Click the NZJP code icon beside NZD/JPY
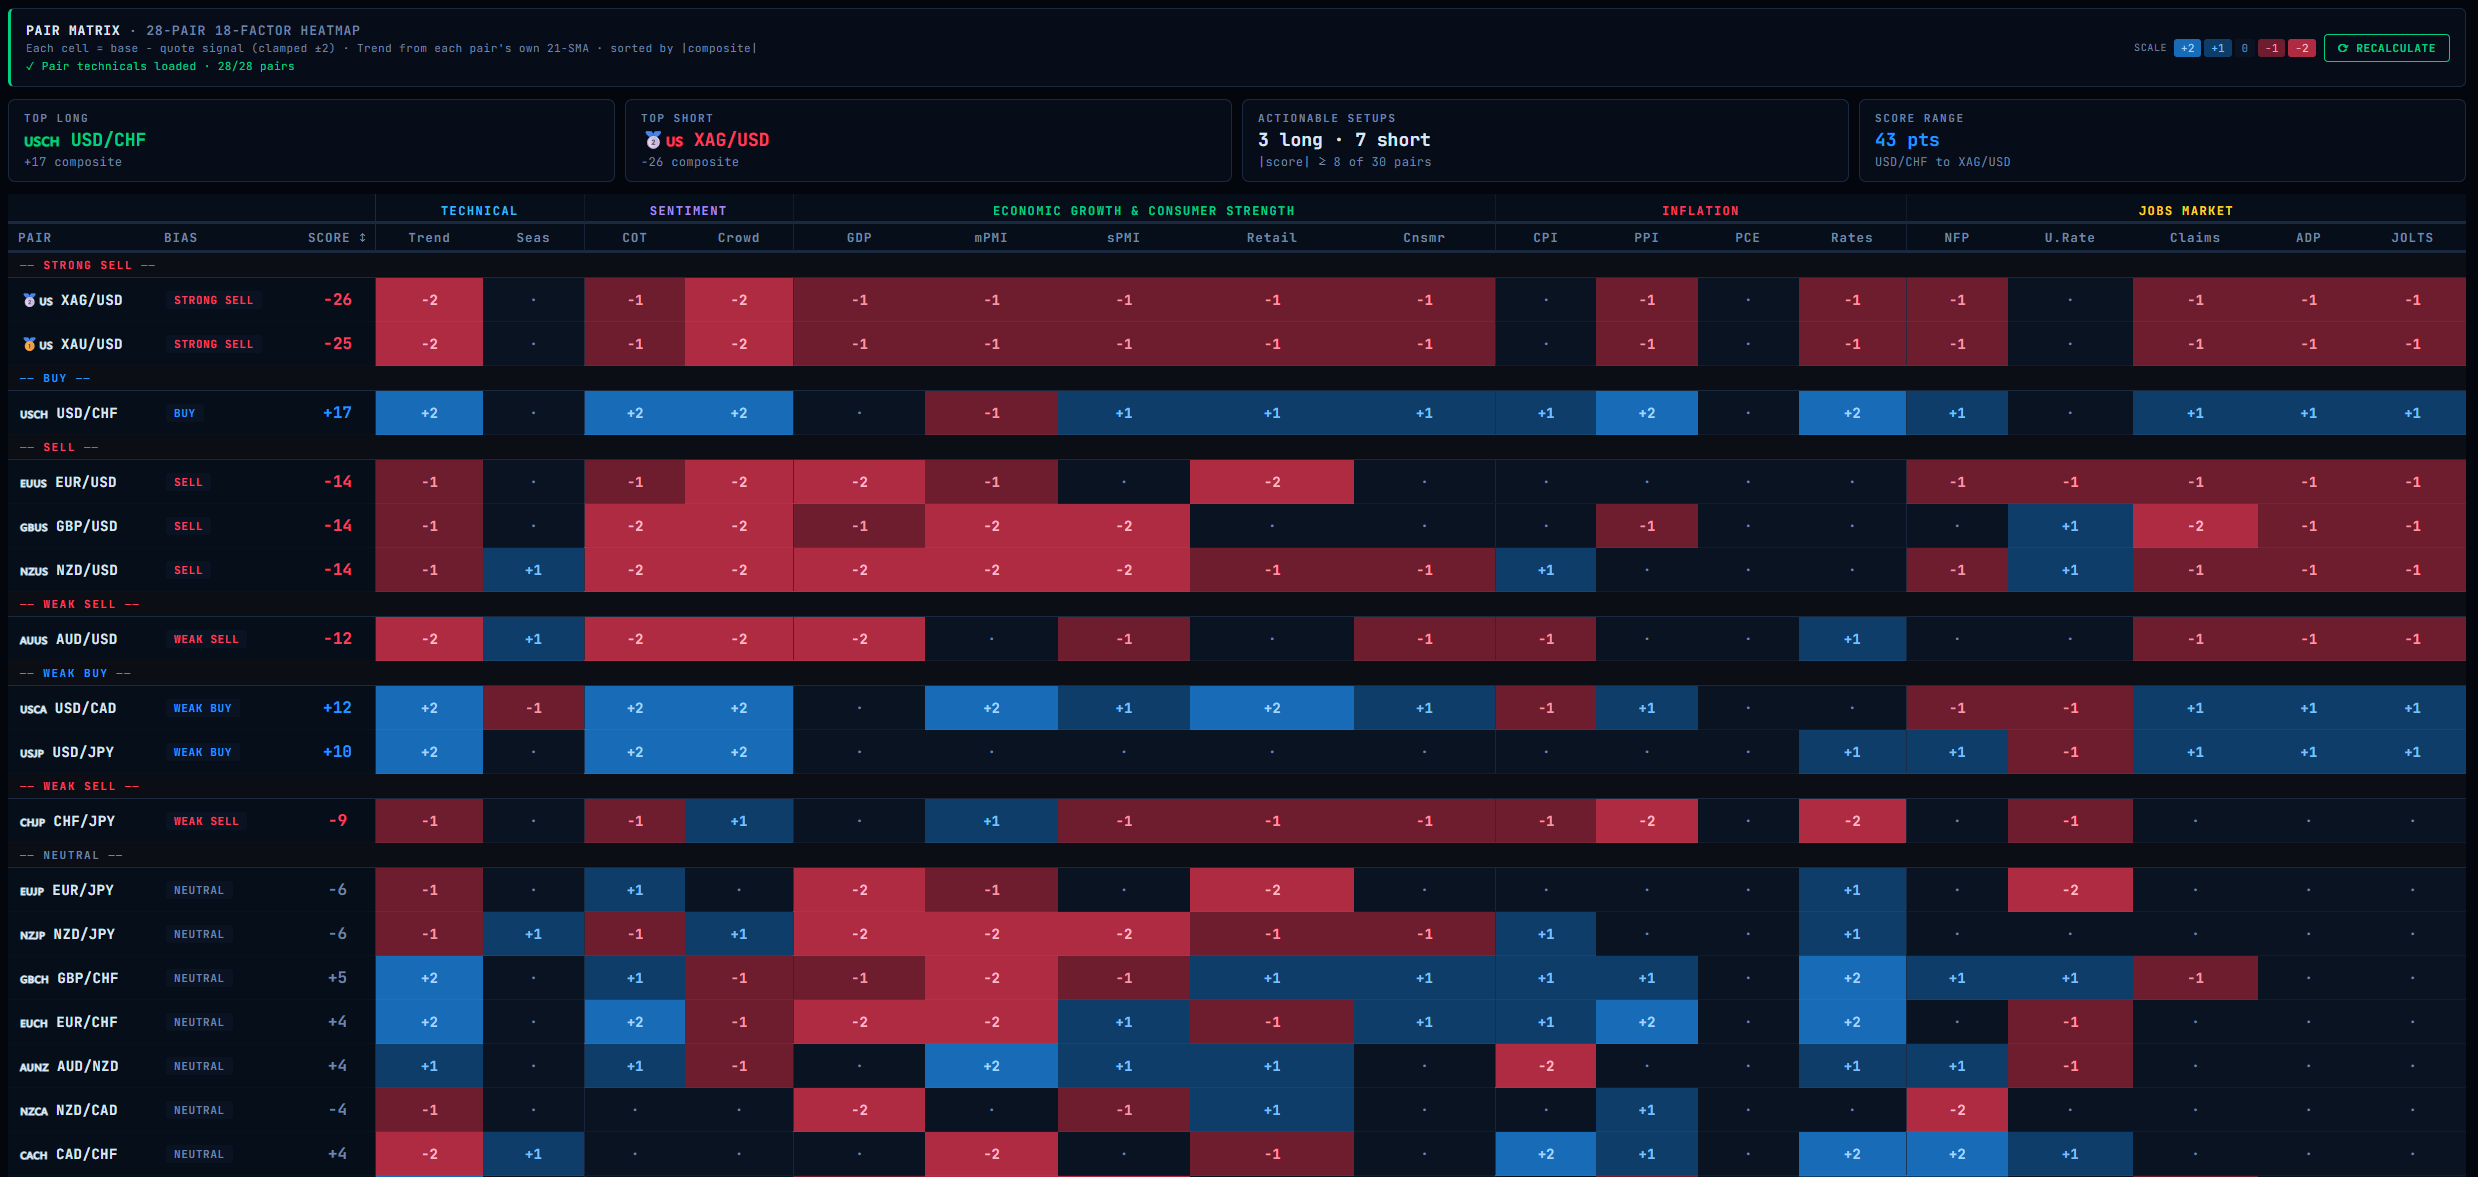This screenshot has height=1177, width=2478. 32,935
